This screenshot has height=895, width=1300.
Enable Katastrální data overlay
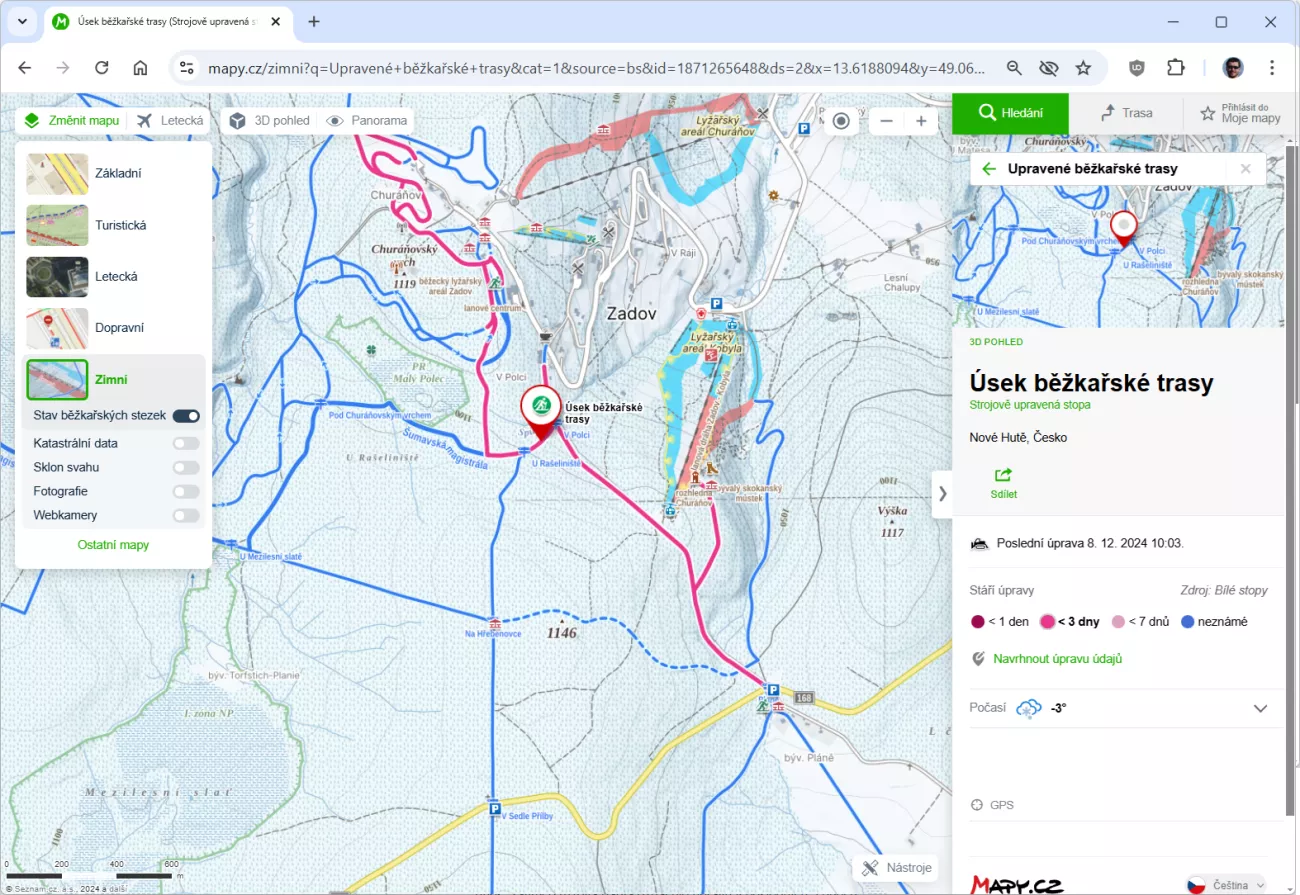186,443
